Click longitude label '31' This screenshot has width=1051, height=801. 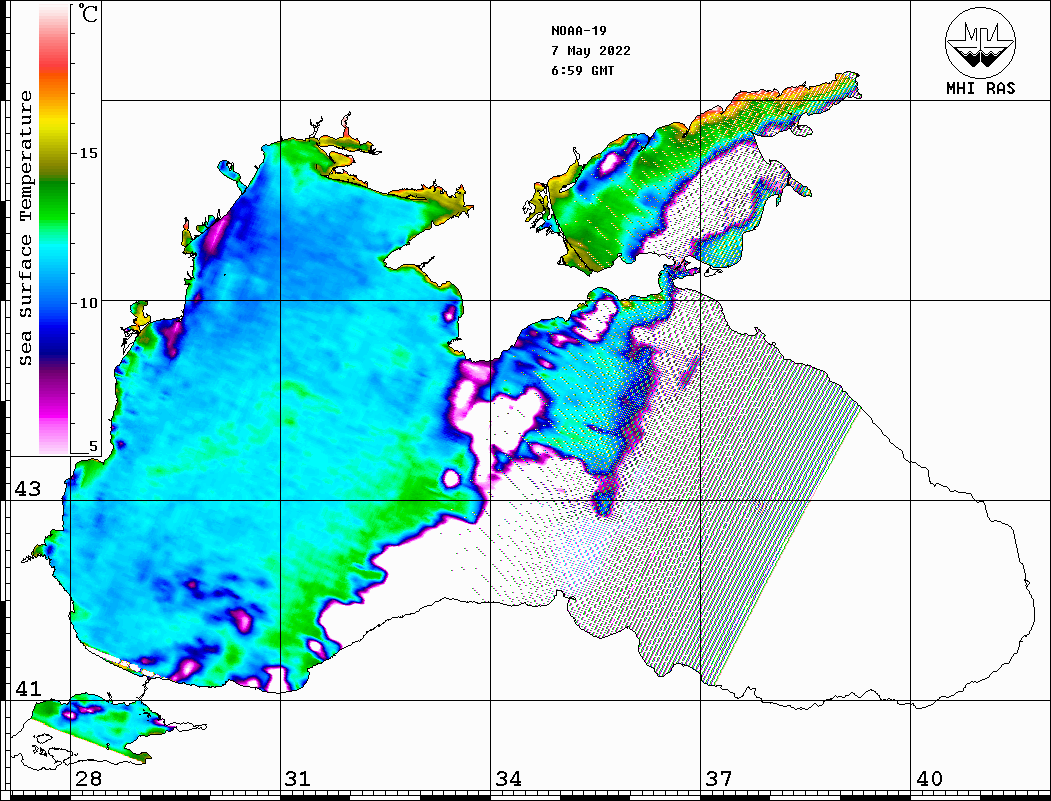tap(298, 778)
